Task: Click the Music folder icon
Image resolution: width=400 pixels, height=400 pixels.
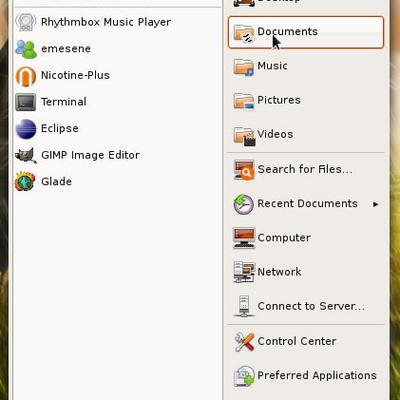Action: coord(244,67)
